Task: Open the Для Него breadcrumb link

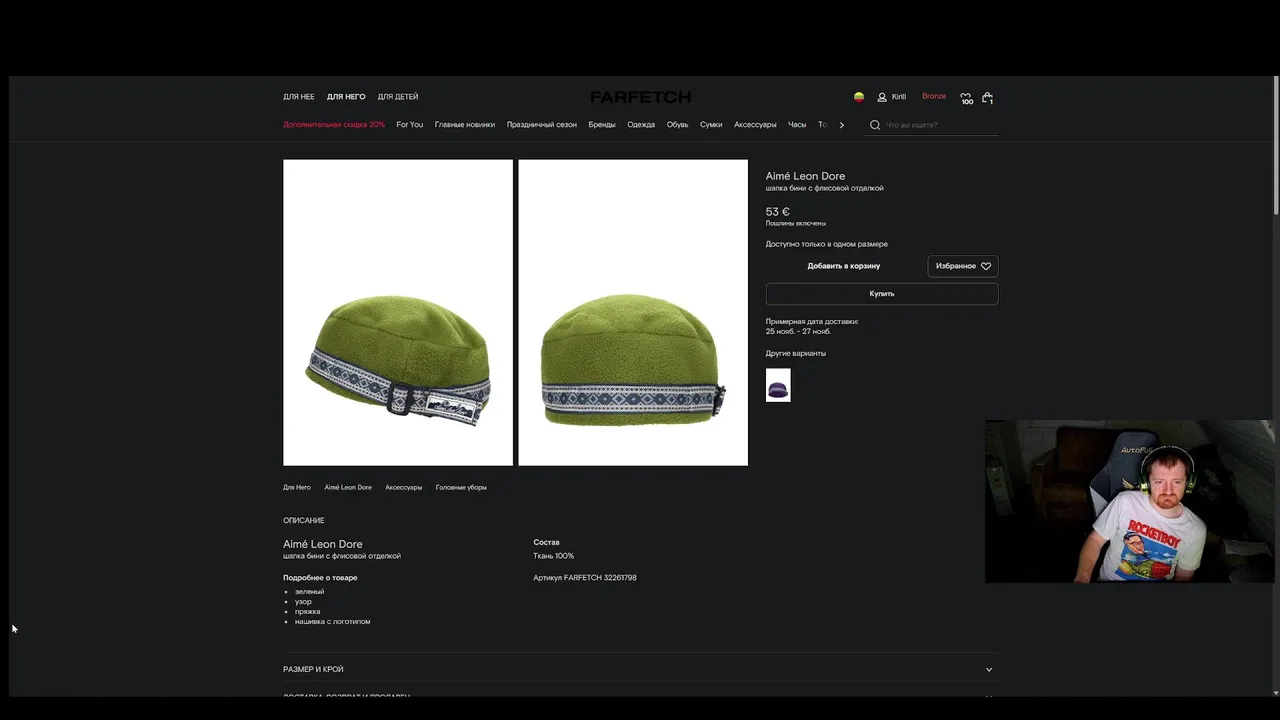Action: 297,487
